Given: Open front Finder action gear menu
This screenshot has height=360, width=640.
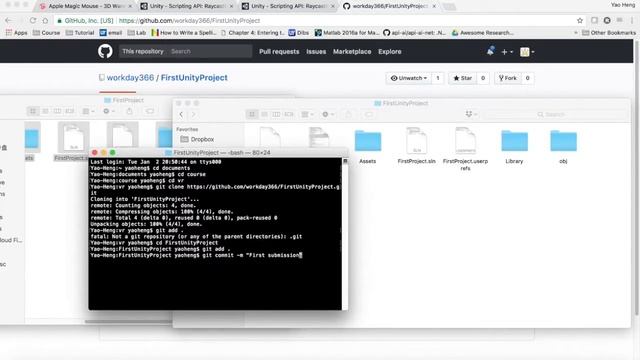Looking at the screenshot, I should click(x=328, y=115).
